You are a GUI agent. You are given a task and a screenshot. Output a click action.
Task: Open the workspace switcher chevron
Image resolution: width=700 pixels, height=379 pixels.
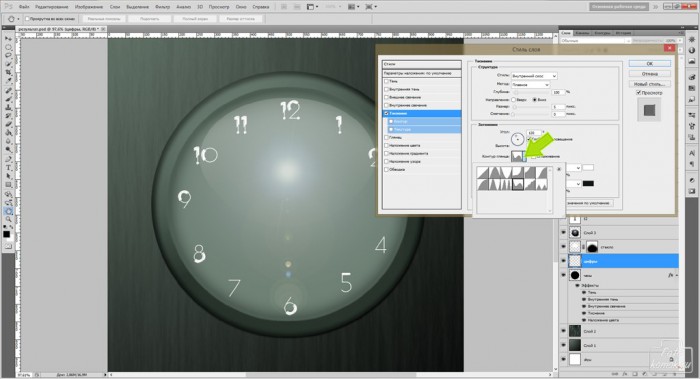pos(656,7)
